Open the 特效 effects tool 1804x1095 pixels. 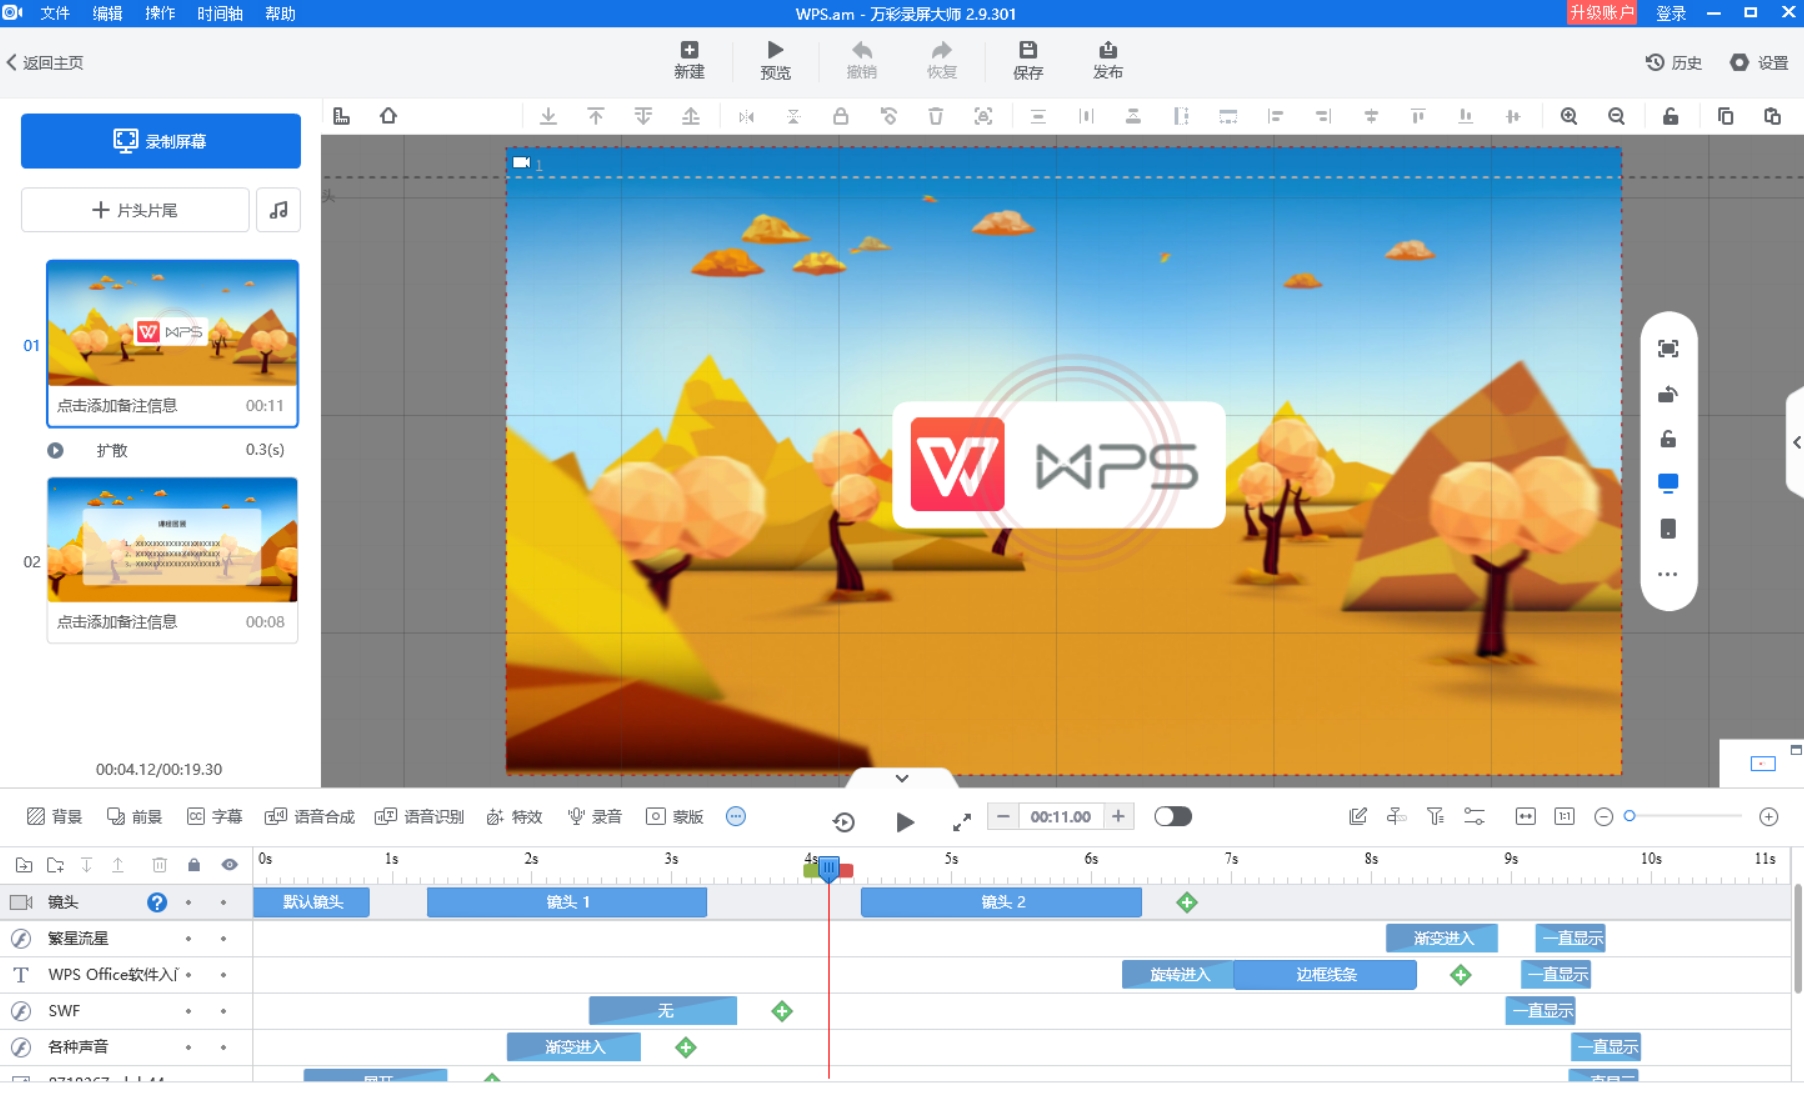click(514, 817)
